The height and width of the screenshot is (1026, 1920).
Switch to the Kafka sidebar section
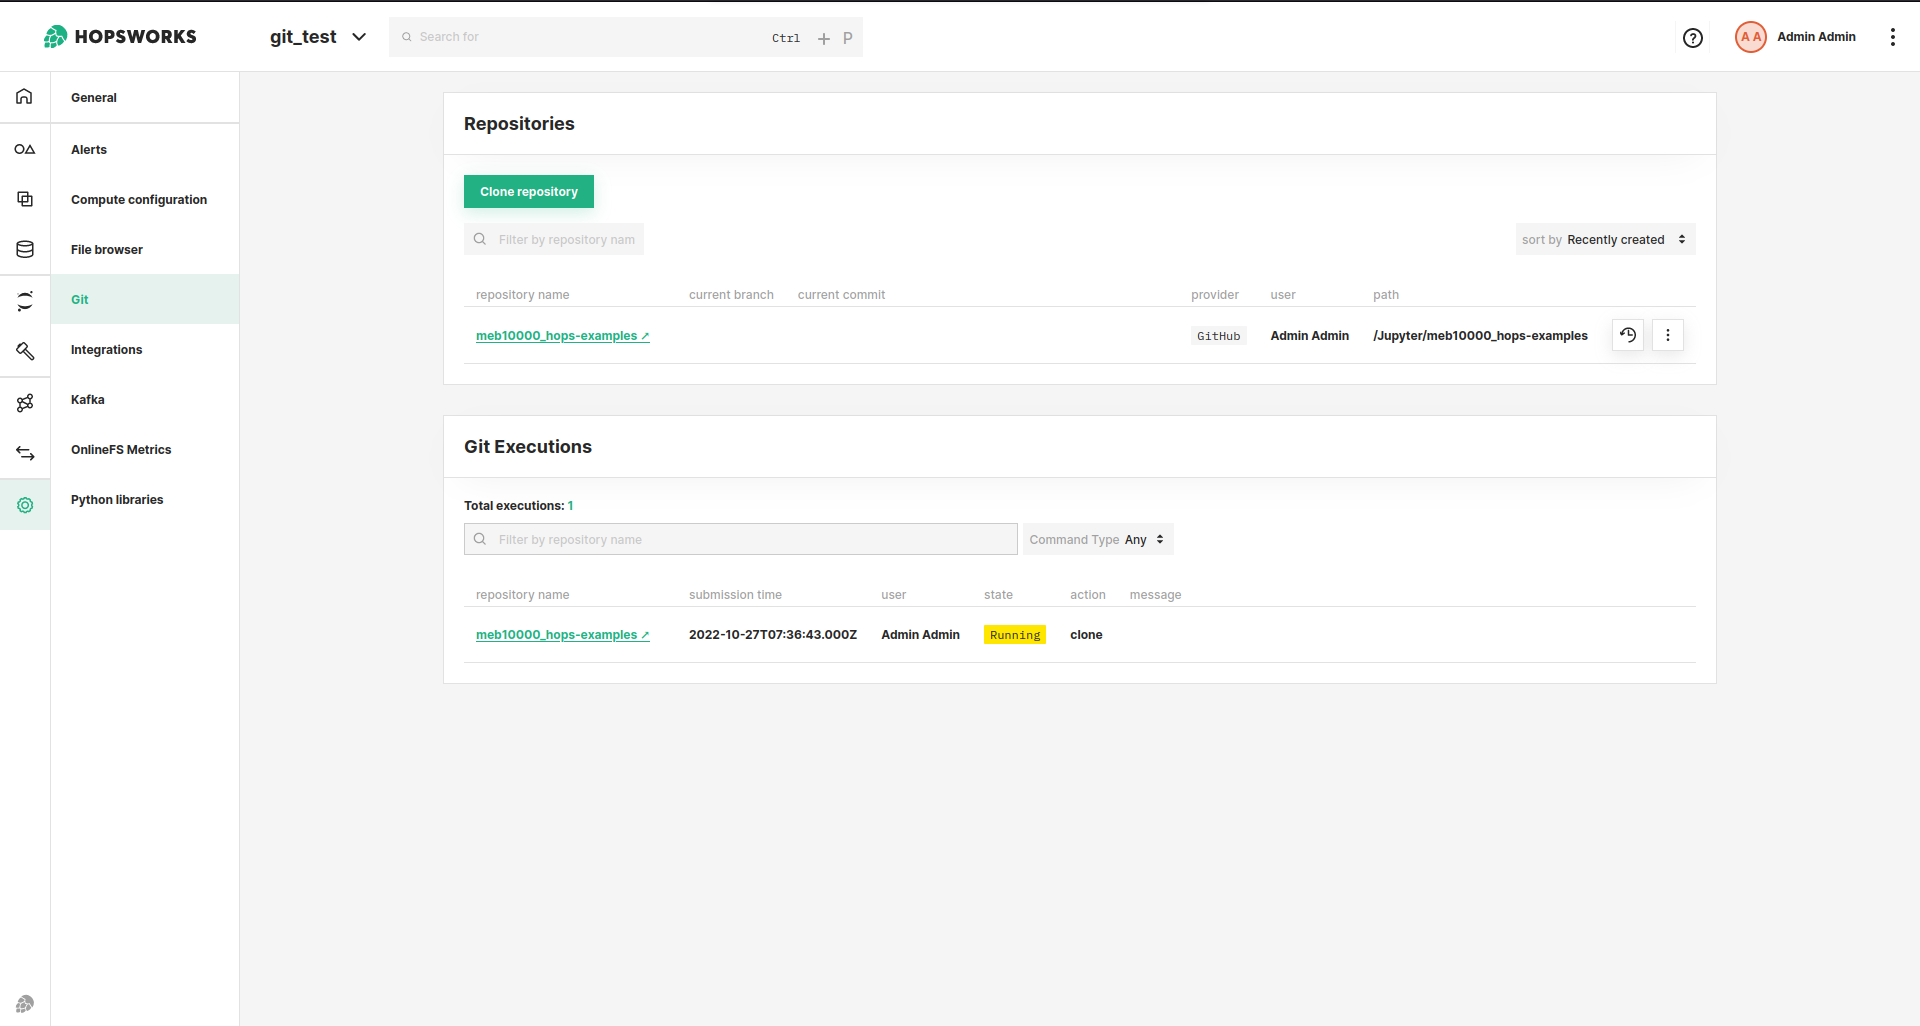pos(87,399)
